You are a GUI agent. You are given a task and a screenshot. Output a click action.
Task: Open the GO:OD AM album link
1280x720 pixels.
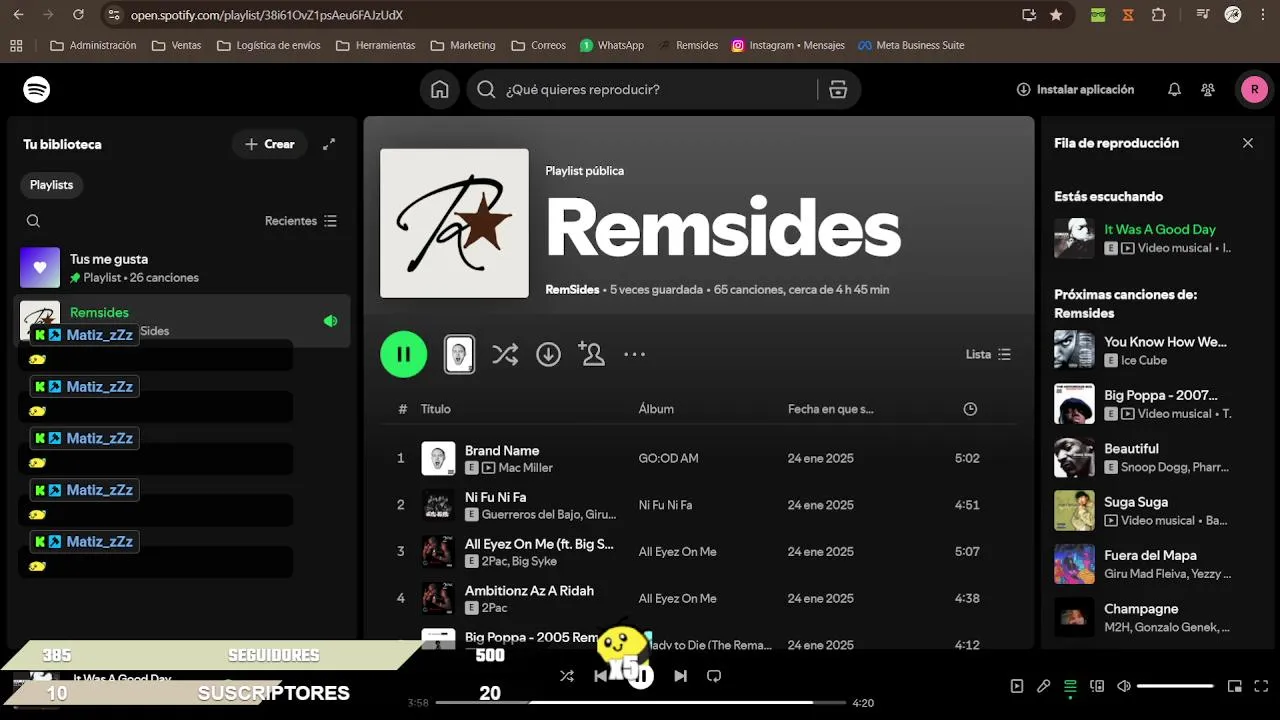669,458
